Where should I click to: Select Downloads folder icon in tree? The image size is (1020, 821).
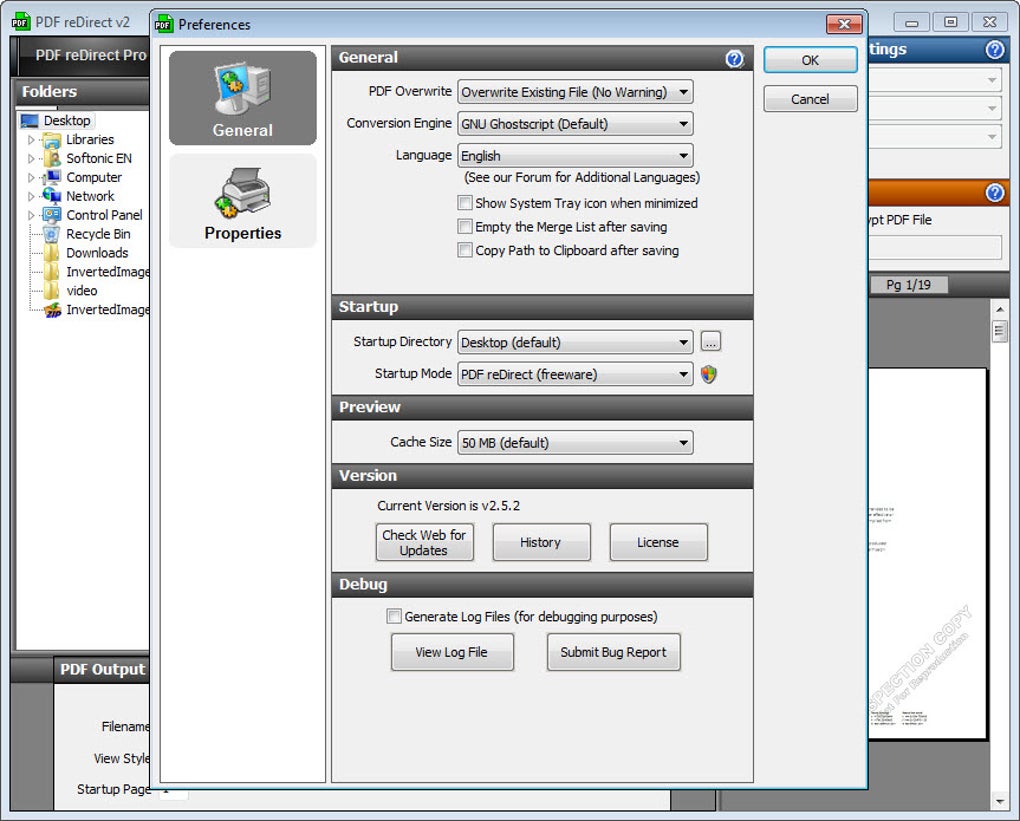pyautogui.click(x=51, y=252)
